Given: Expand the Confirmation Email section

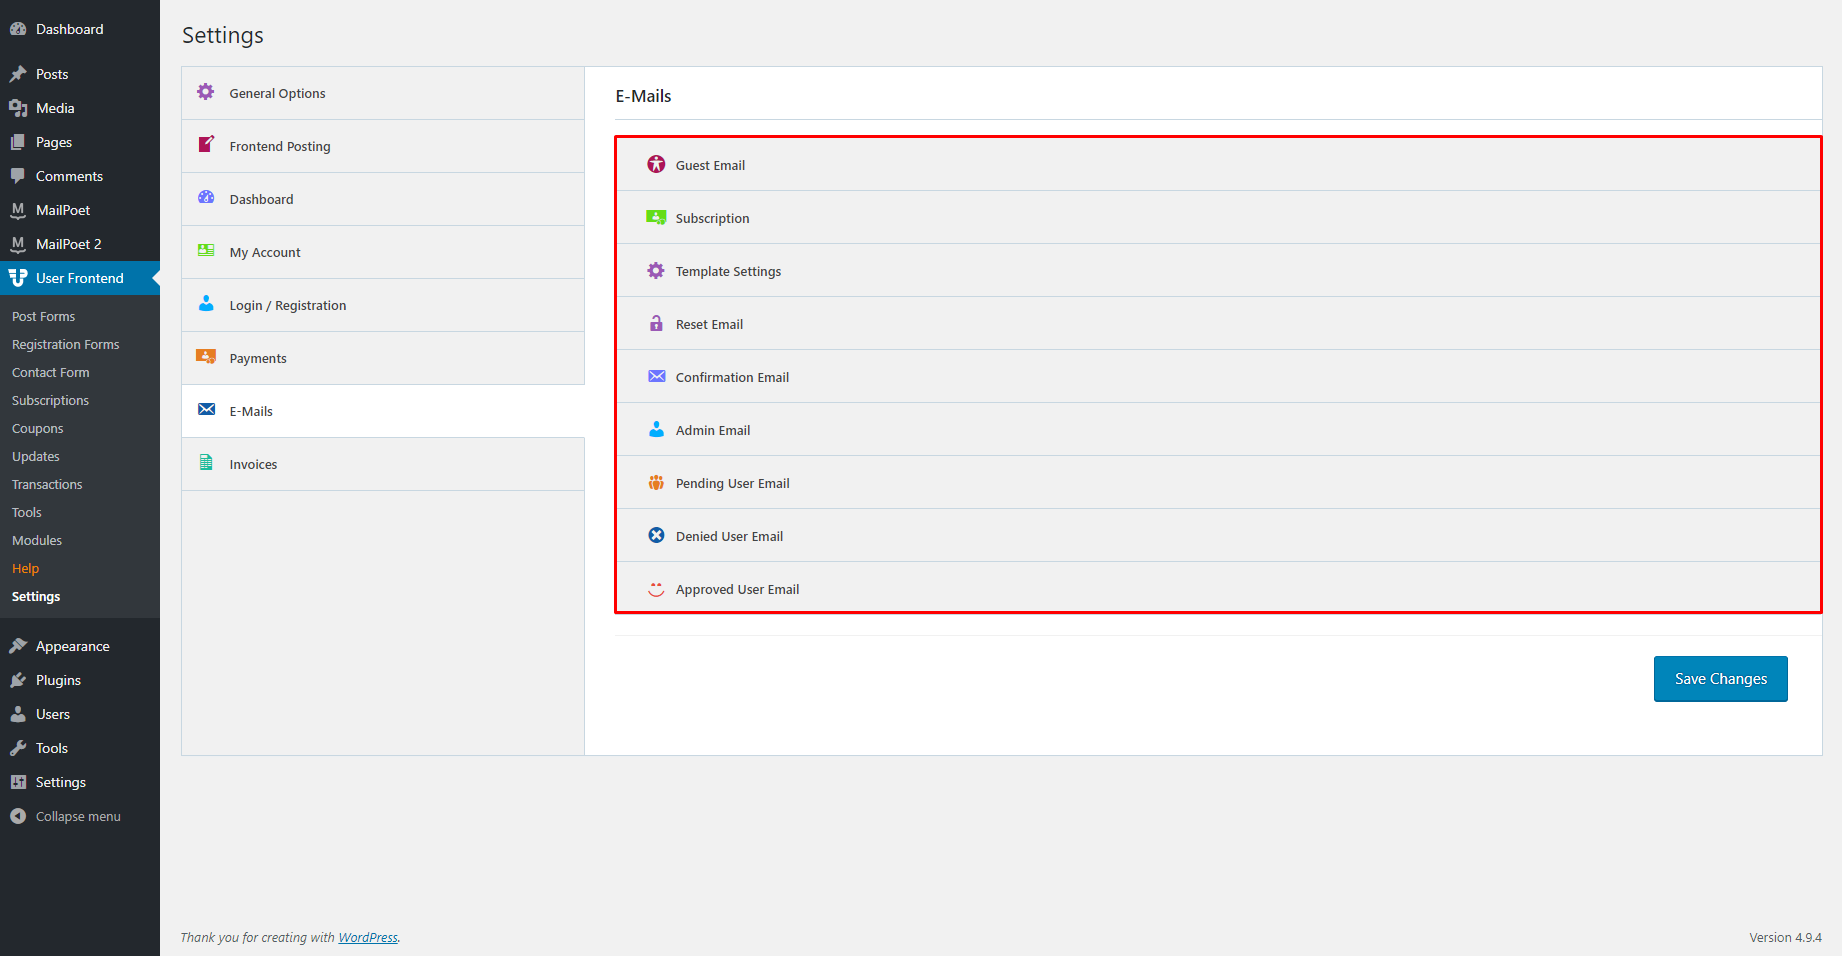Looking at the screenshot, I should coord(1218,377).
